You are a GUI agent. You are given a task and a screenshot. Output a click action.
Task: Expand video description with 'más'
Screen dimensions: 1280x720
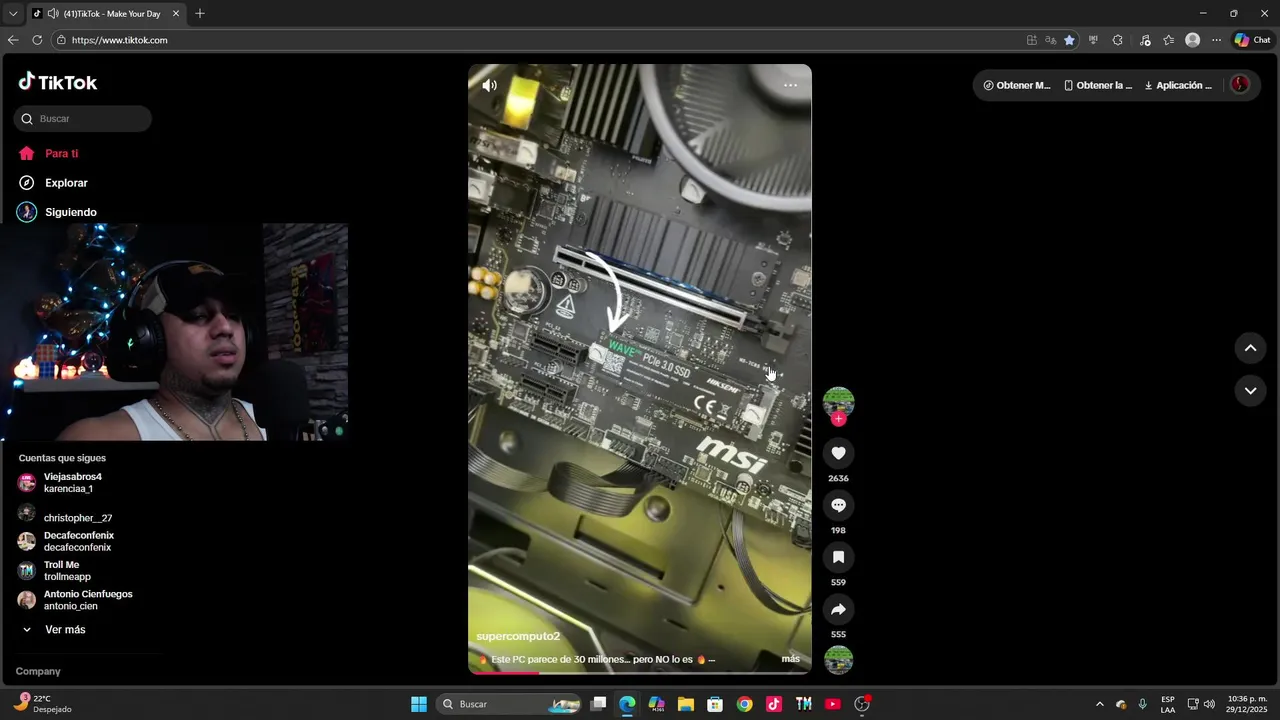790,659
